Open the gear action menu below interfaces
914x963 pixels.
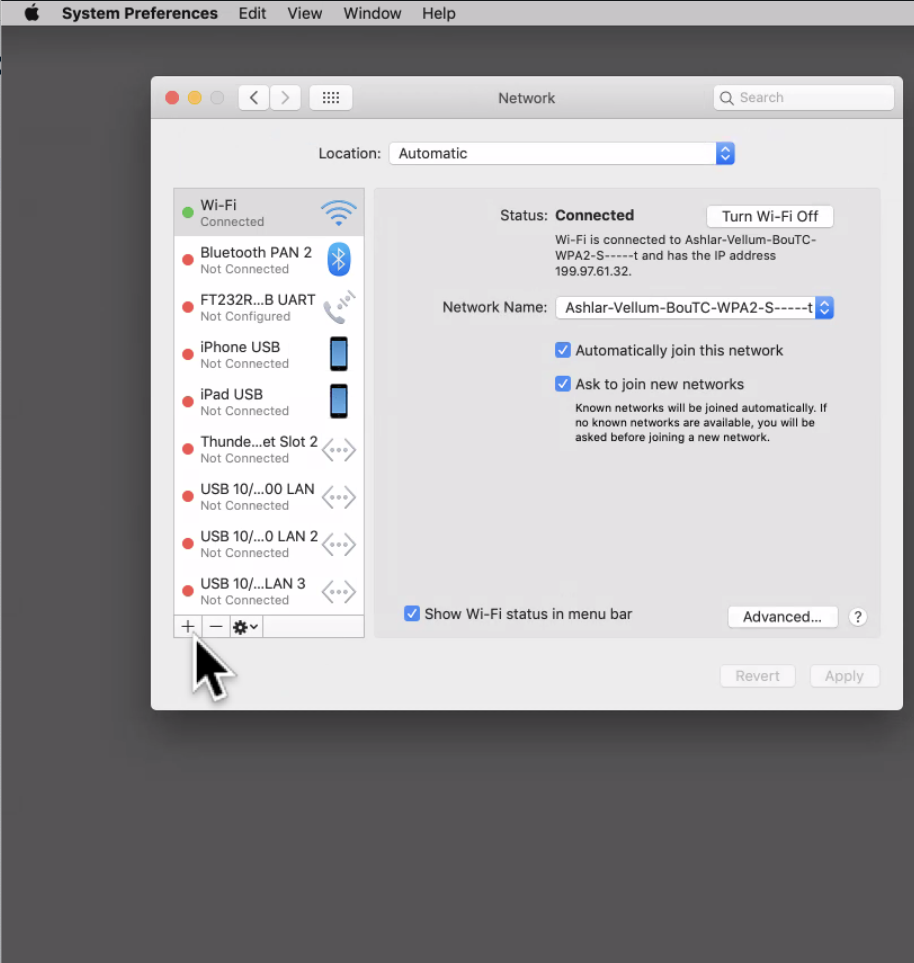(243, 626)
